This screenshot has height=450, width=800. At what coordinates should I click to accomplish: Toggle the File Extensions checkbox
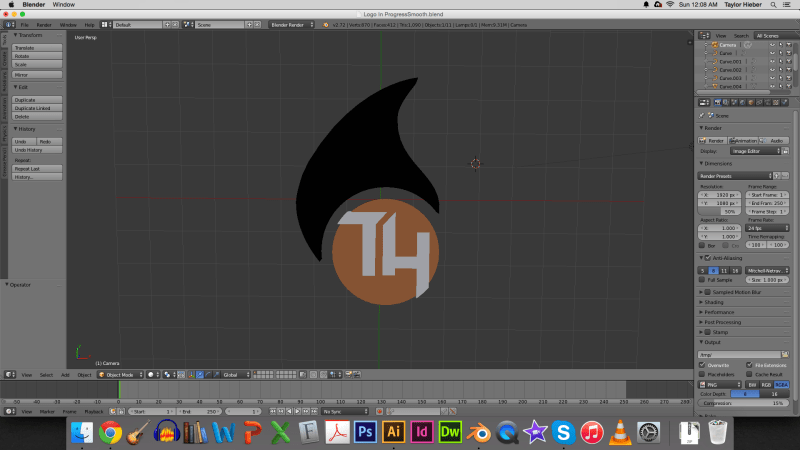[x=749, y=365]
